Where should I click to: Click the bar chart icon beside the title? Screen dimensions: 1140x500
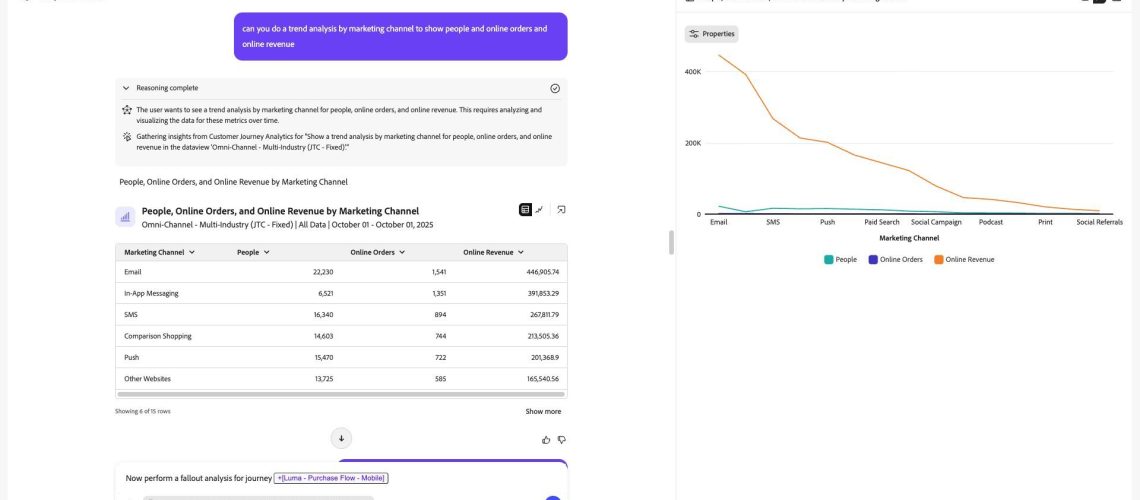pos(125,217)
